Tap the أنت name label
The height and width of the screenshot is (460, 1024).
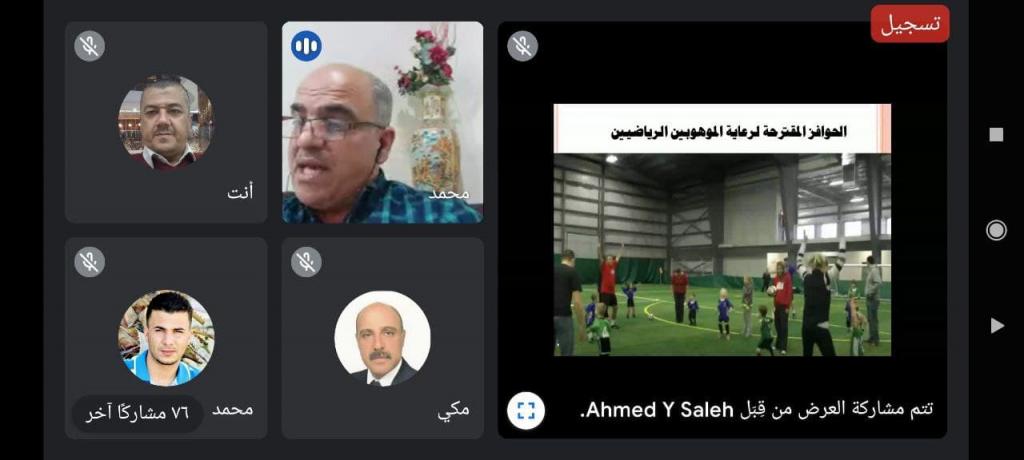[240, 193]
